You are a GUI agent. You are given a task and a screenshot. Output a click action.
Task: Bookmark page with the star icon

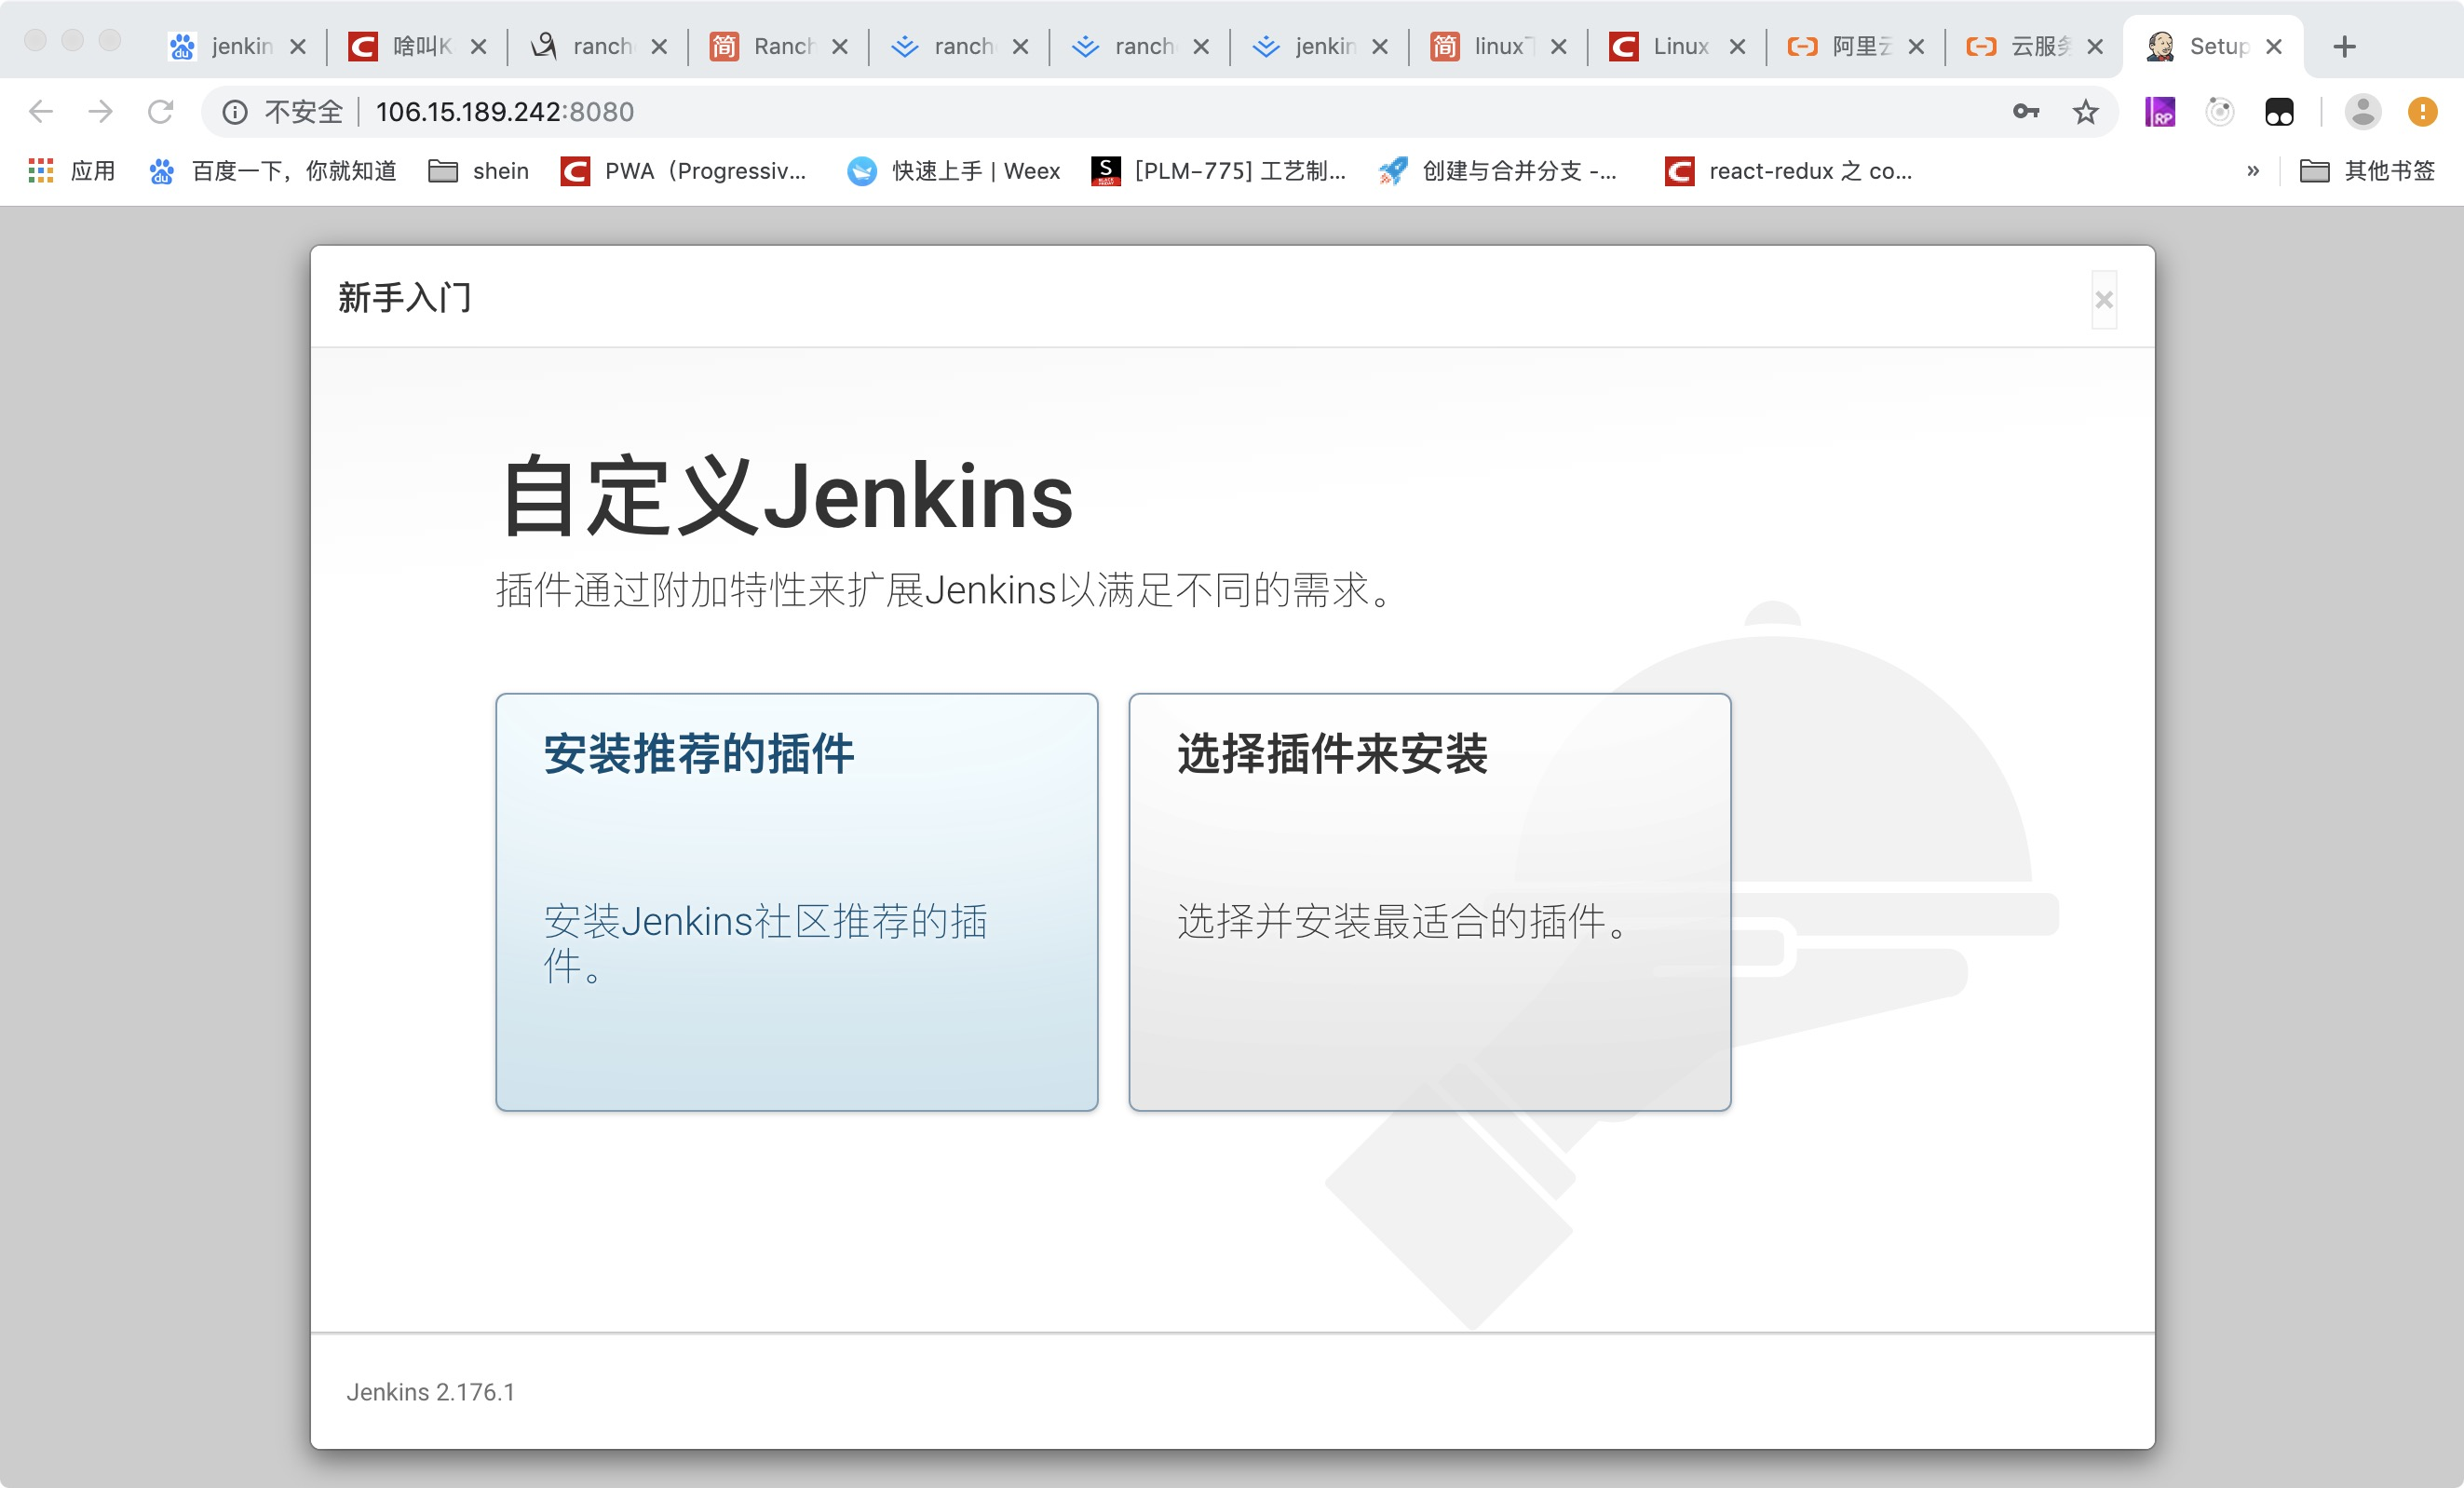[x=2085, y=111]
